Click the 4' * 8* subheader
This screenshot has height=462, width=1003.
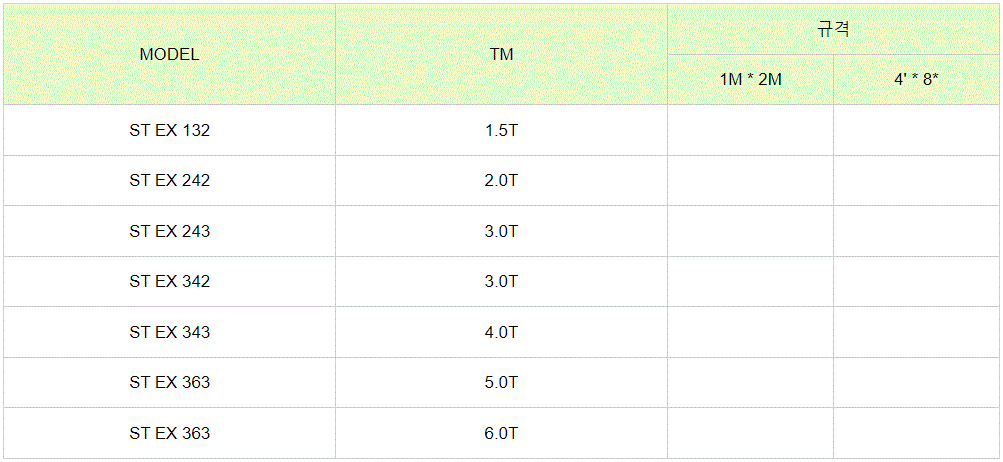pos(917,80)
